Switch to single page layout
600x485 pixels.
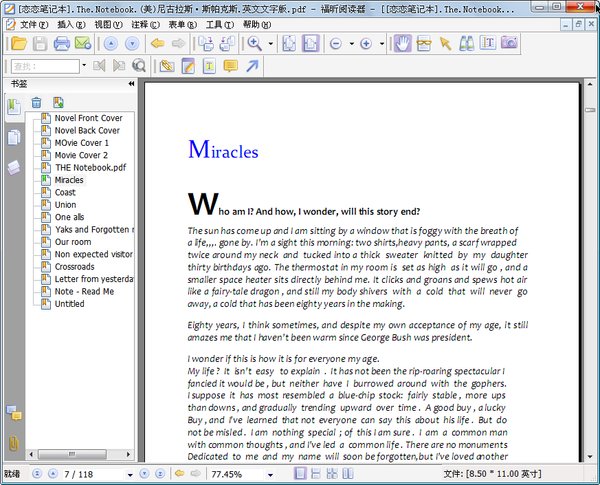[x=300, y=474]
